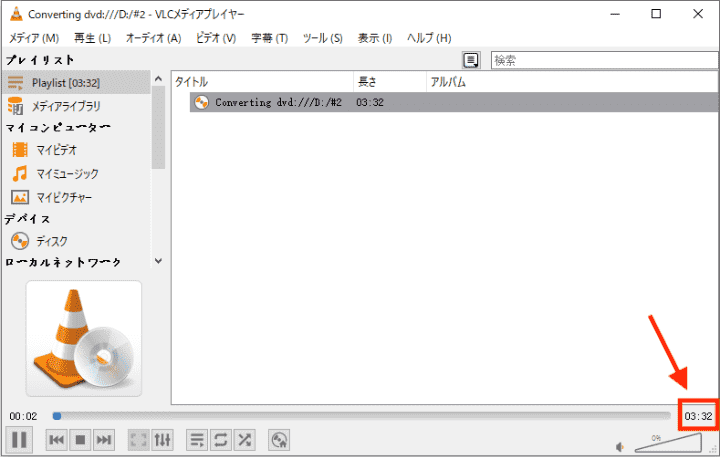720x457 pixels.
Task: Focus the 検索 search field
Action: click(604, 60)
